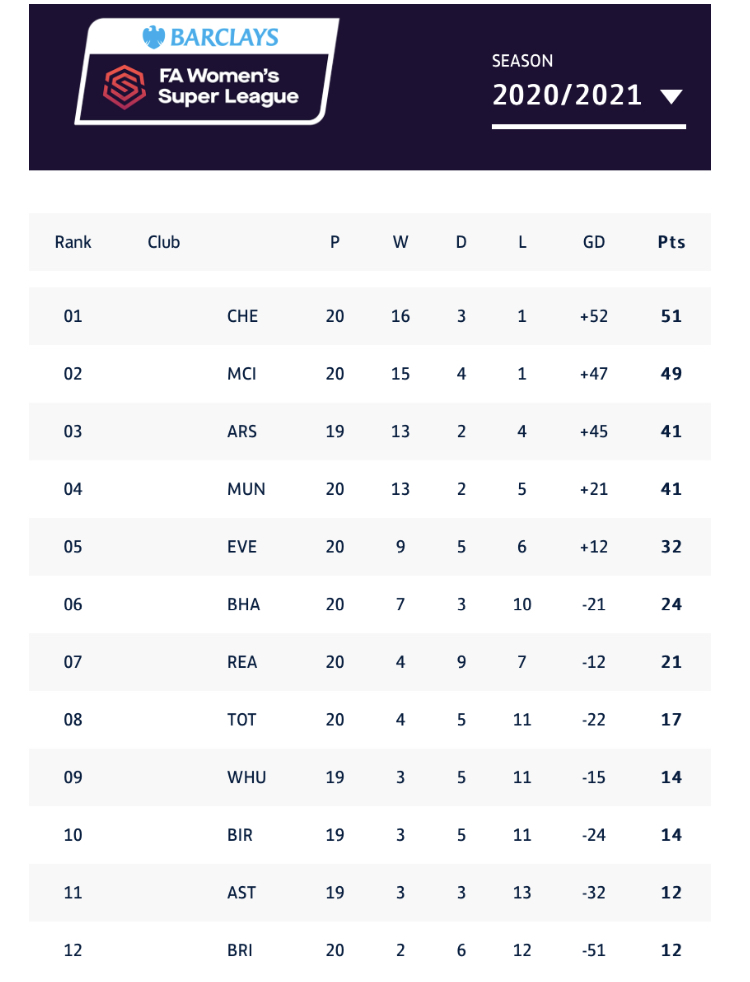750x982 pixels.
Task: Click BRI at bottom of table
Action: (241, 950)
